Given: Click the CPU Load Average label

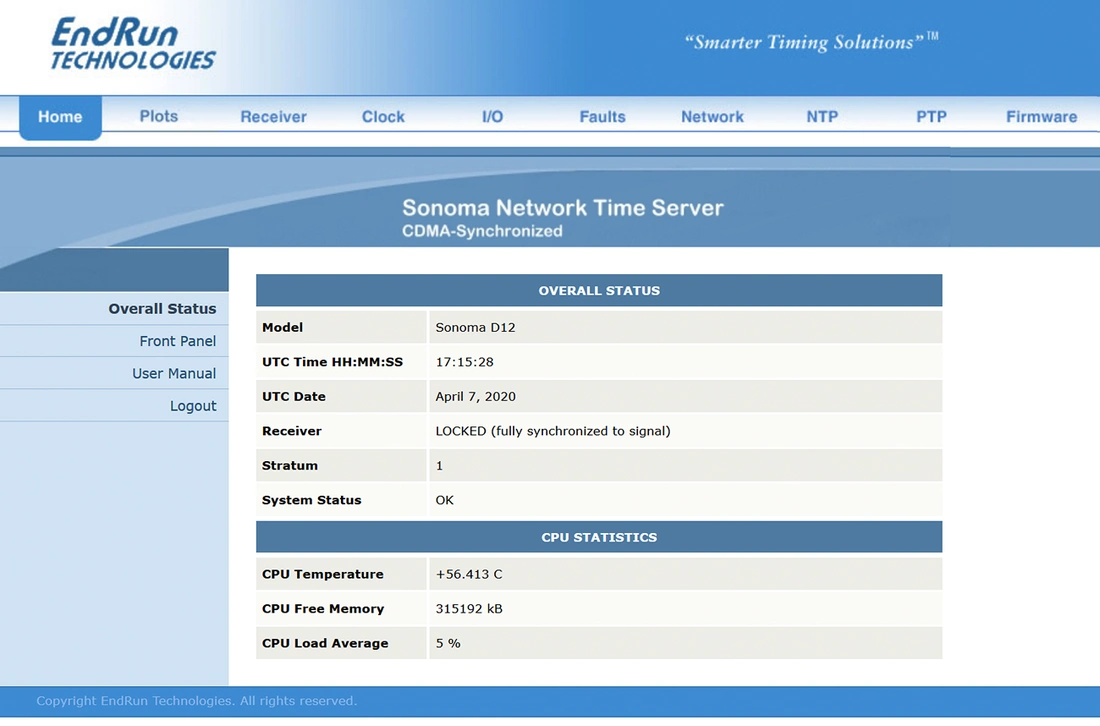Looking at the screenshot, I should pyautogui.click(x=325, y=643).
